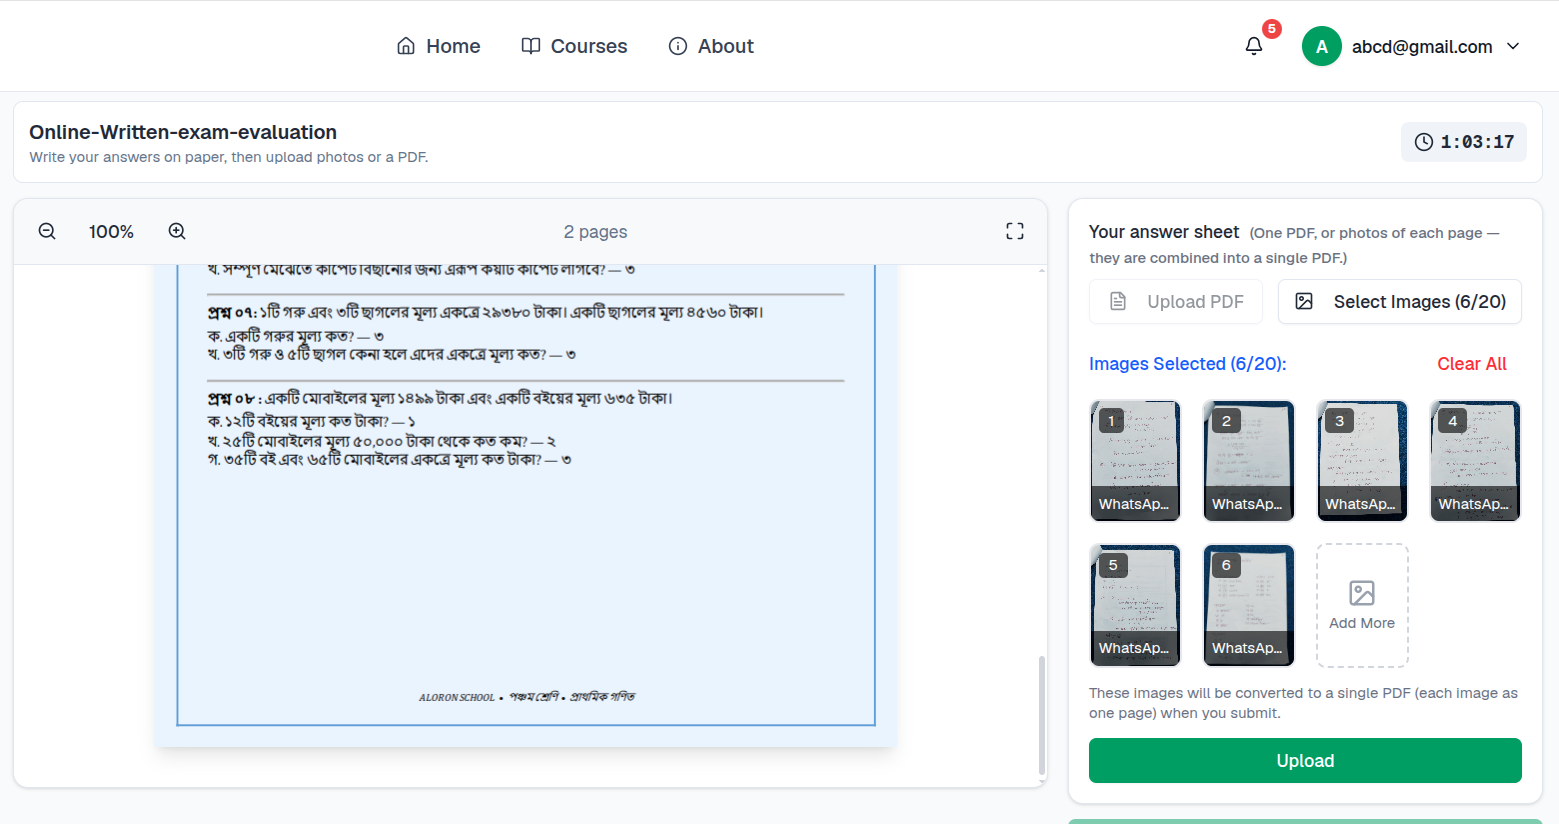The image size is (1559, 824).
Task: Click the 100% zoom level text
Action: point(111,232)
